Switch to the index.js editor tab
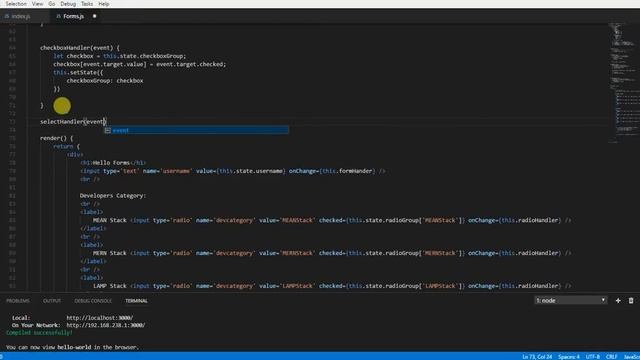Viewport: 640px width, 360px height. tap(20, 16)
